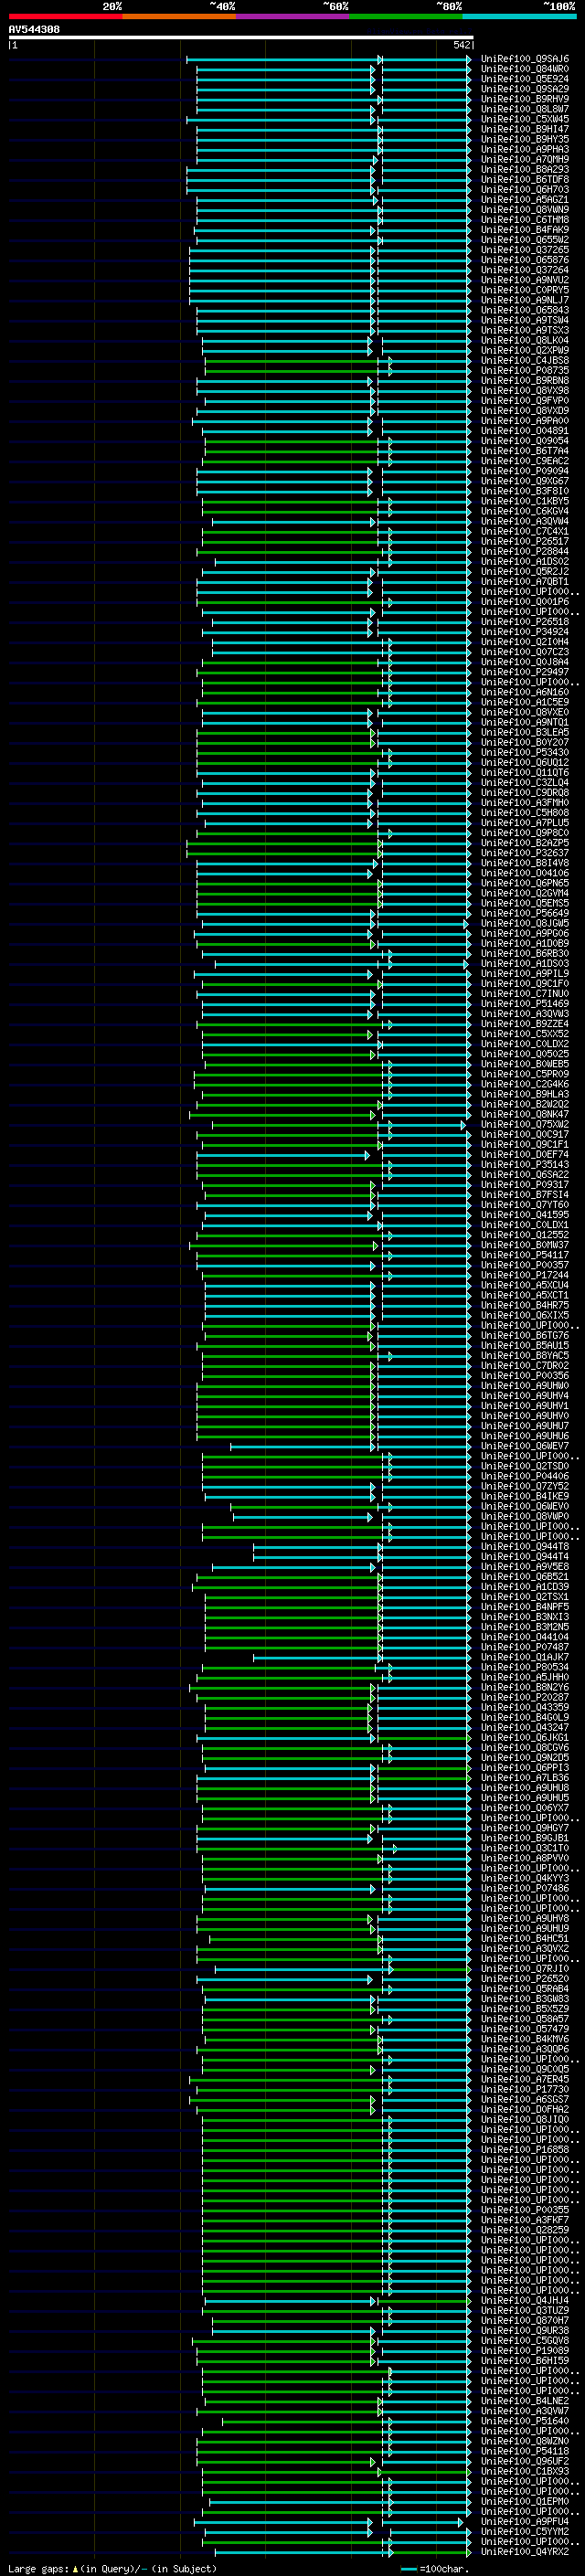
Task: Open hit UniRef100_B9RHV9
Action: pyautogui.click(x=525, y=99)
